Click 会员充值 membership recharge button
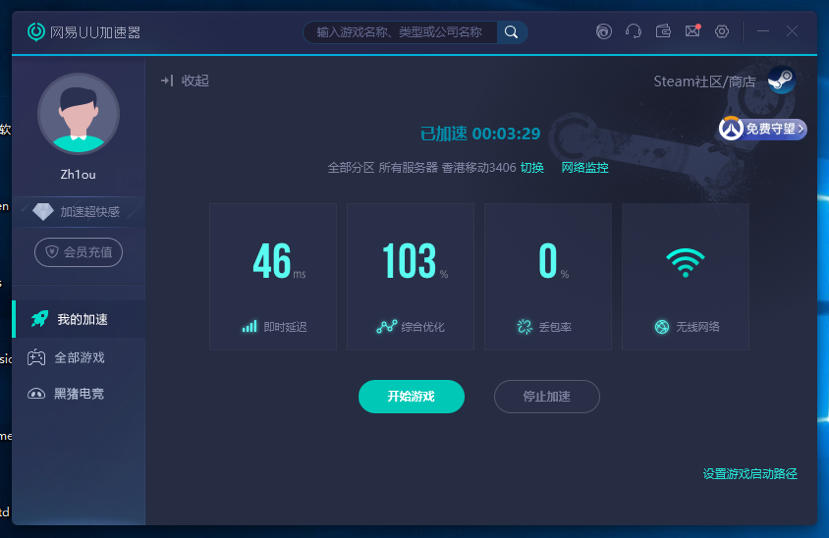This screenshot has width=829, height=538. [78, 252]
